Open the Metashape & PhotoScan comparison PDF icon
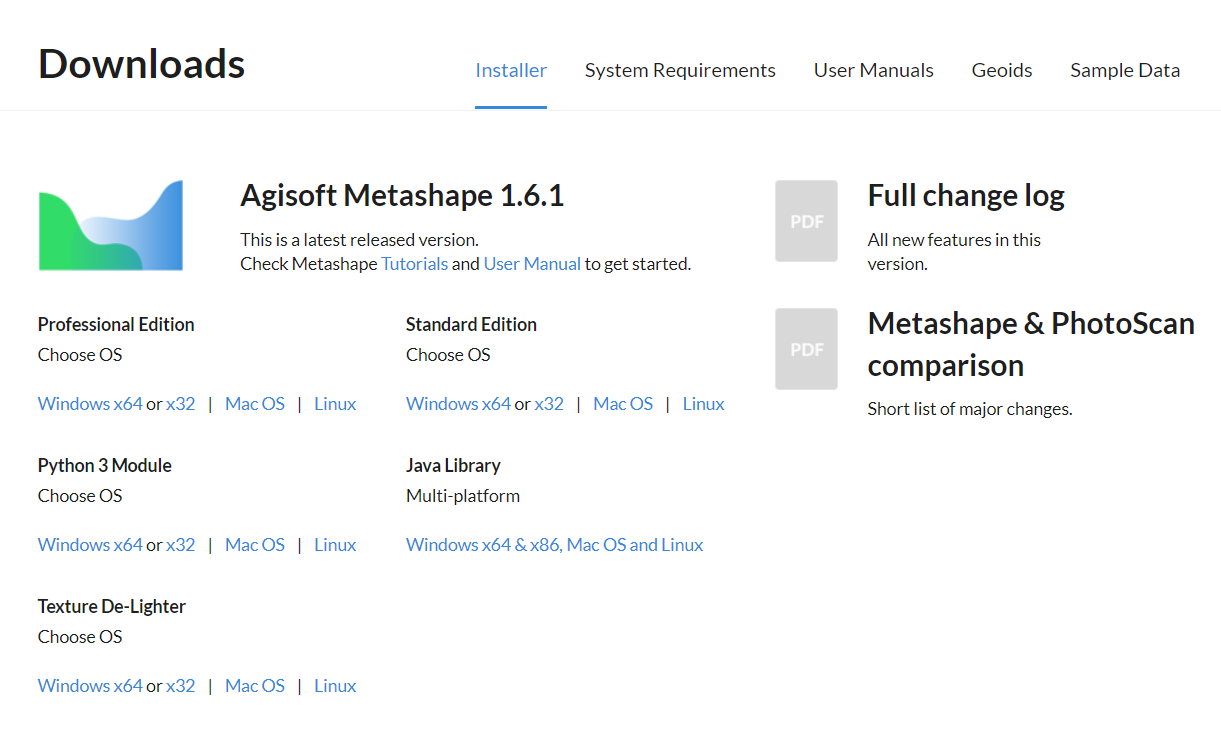 click(x=806, y=349)
